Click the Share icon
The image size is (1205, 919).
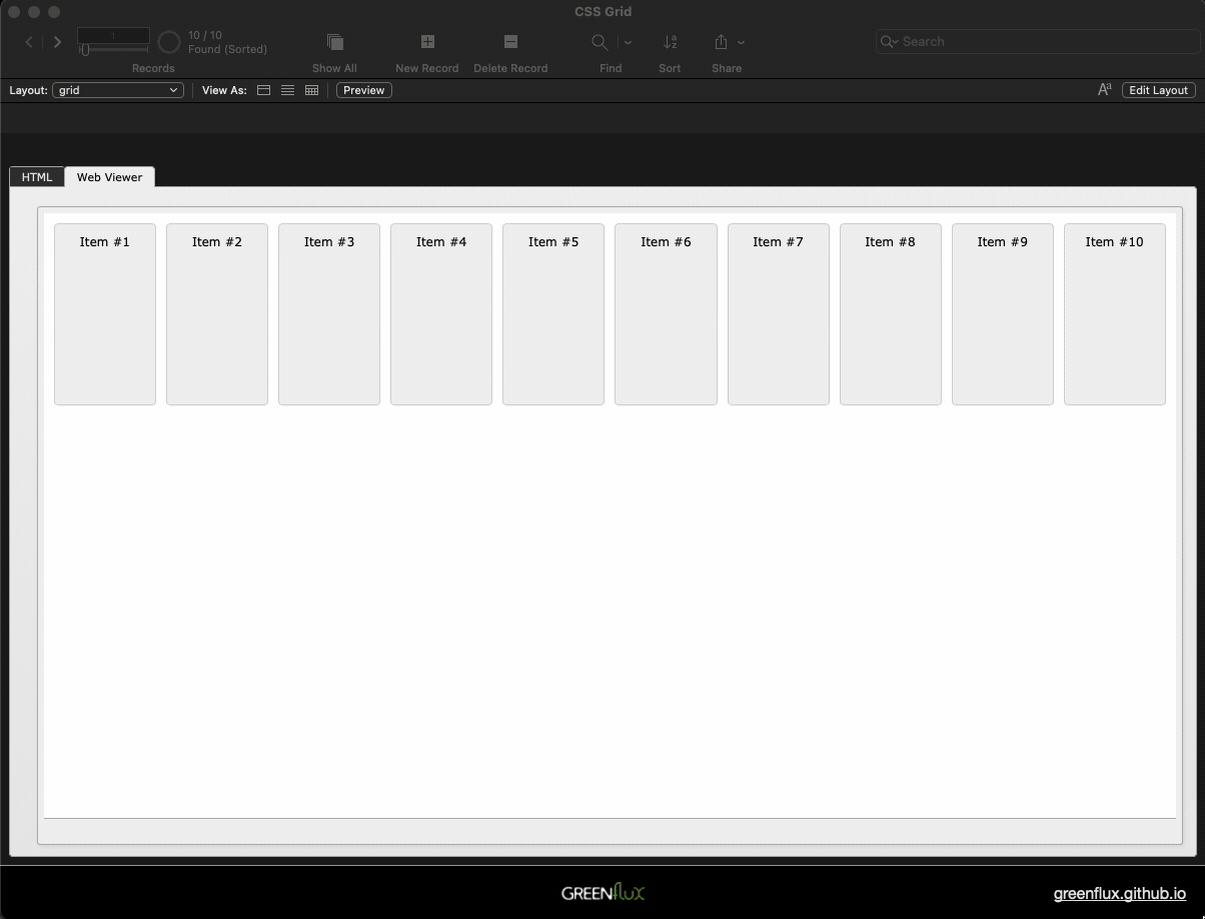[721, 42]
